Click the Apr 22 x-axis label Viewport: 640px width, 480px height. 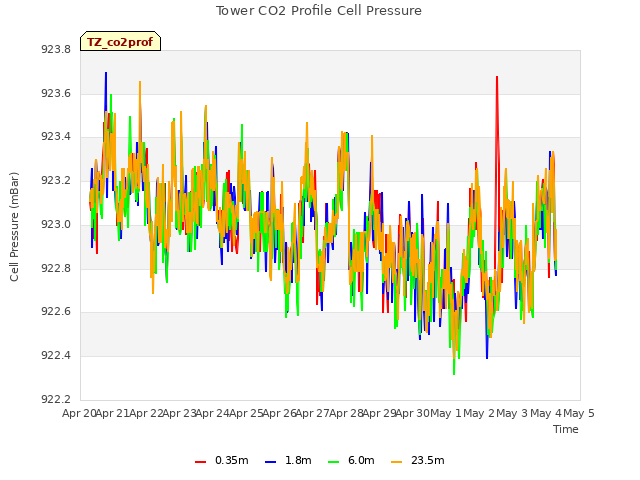(146, 413)
